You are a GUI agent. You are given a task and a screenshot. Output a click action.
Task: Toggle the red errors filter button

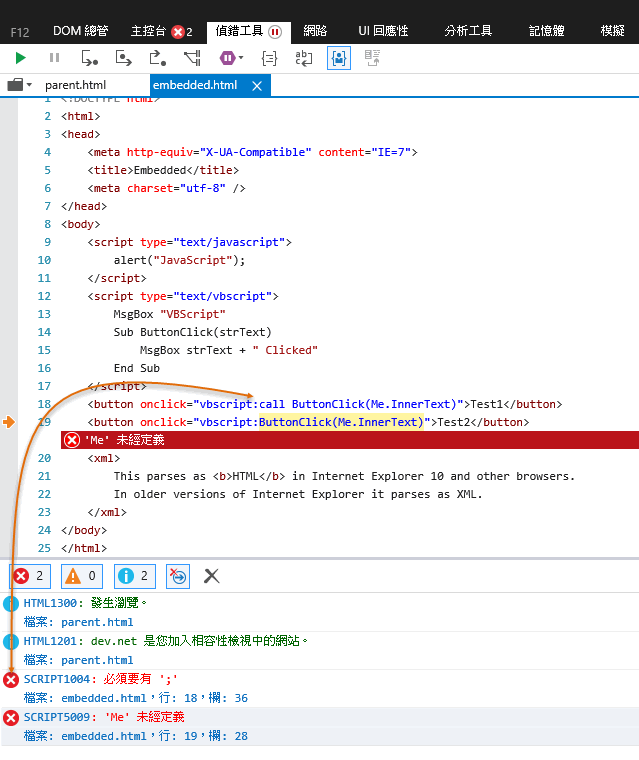pyautogui.click(x=30, y=575)
